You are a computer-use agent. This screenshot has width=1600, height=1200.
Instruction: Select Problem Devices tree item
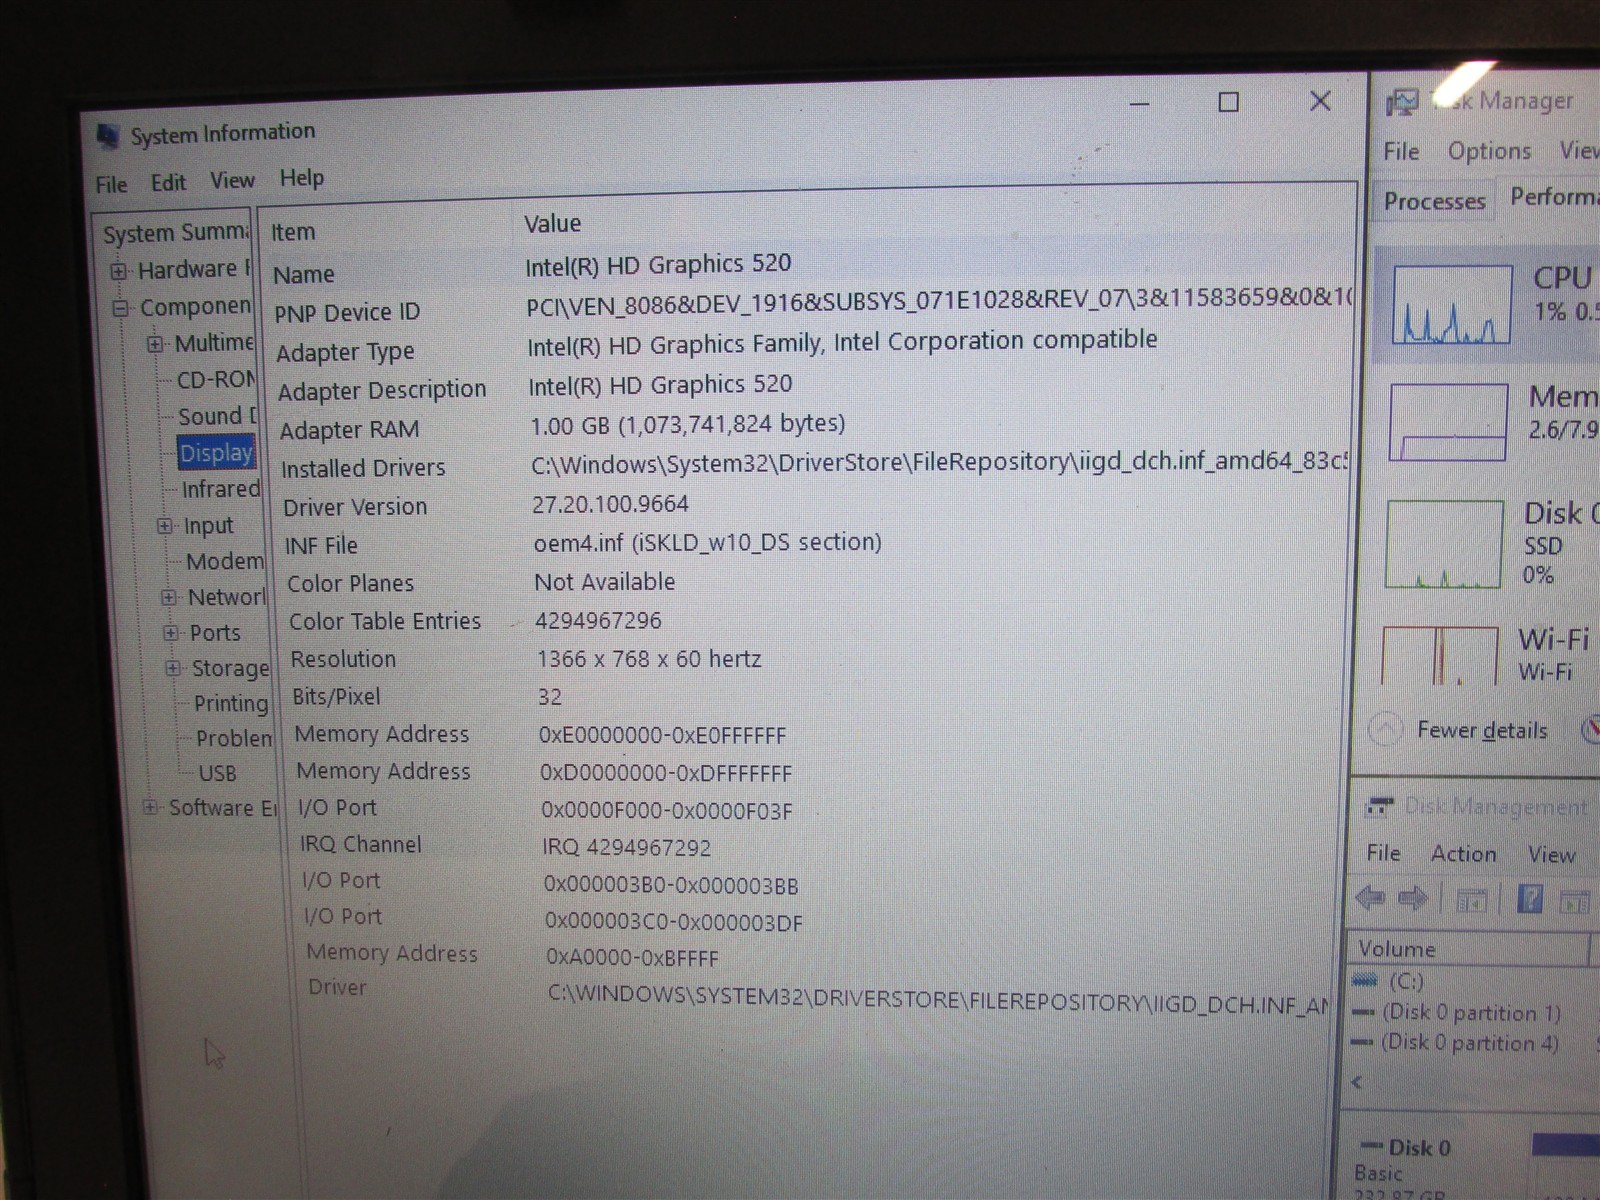(x=234, y=738)
